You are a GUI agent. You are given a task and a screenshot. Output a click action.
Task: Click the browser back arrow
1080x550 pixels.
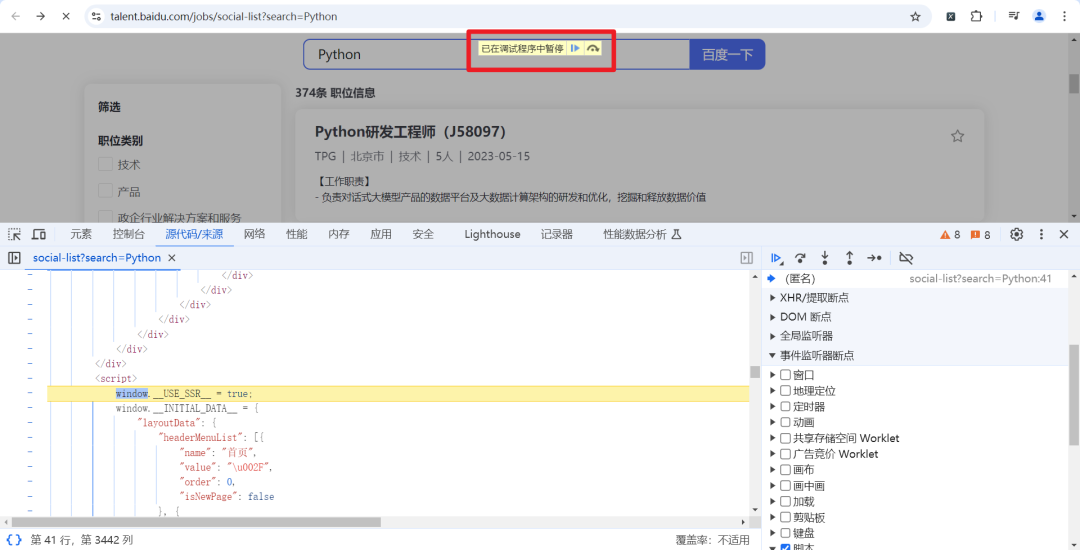[x=15, y=16]
